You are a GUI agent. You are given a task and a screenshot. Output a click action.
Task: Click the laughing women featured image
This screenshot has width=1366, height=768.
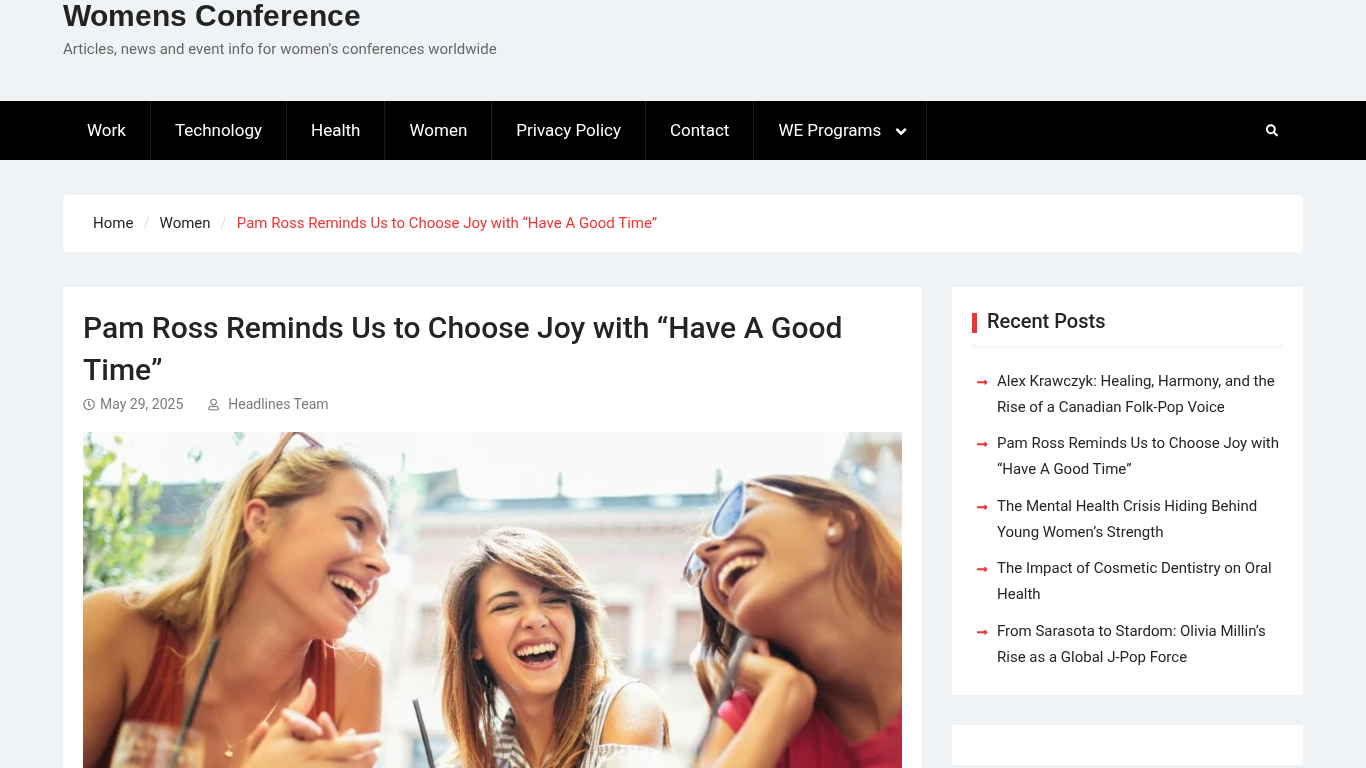(x=492, y=600)
